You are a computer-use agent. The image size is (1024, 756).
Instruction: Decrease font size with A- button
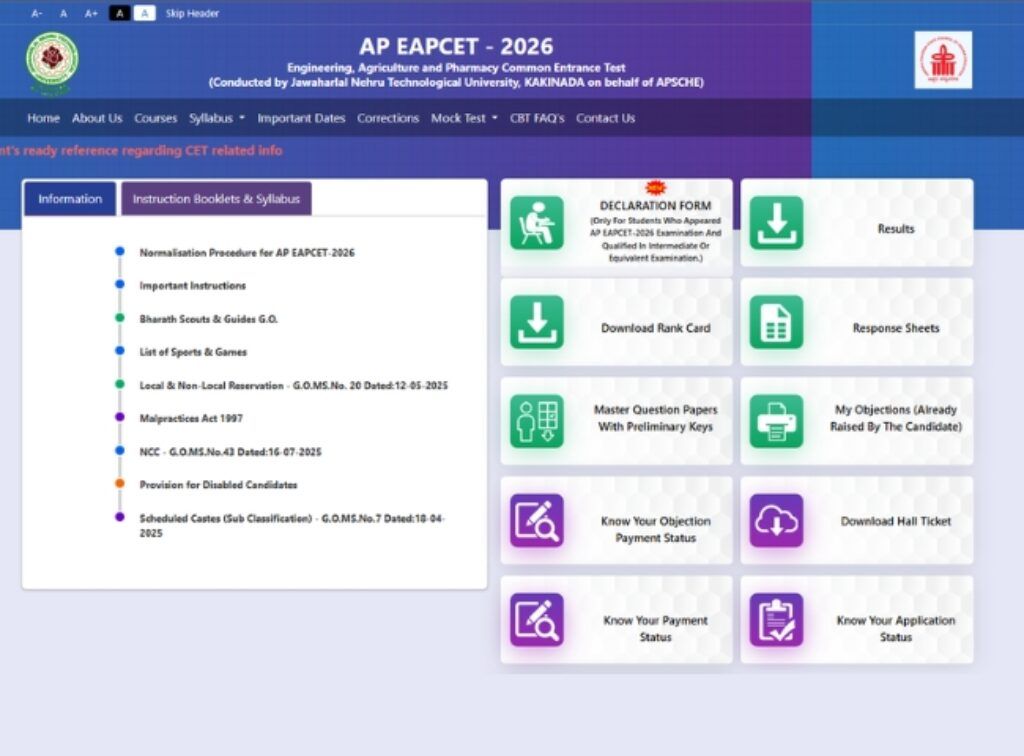tap(37, 13)
